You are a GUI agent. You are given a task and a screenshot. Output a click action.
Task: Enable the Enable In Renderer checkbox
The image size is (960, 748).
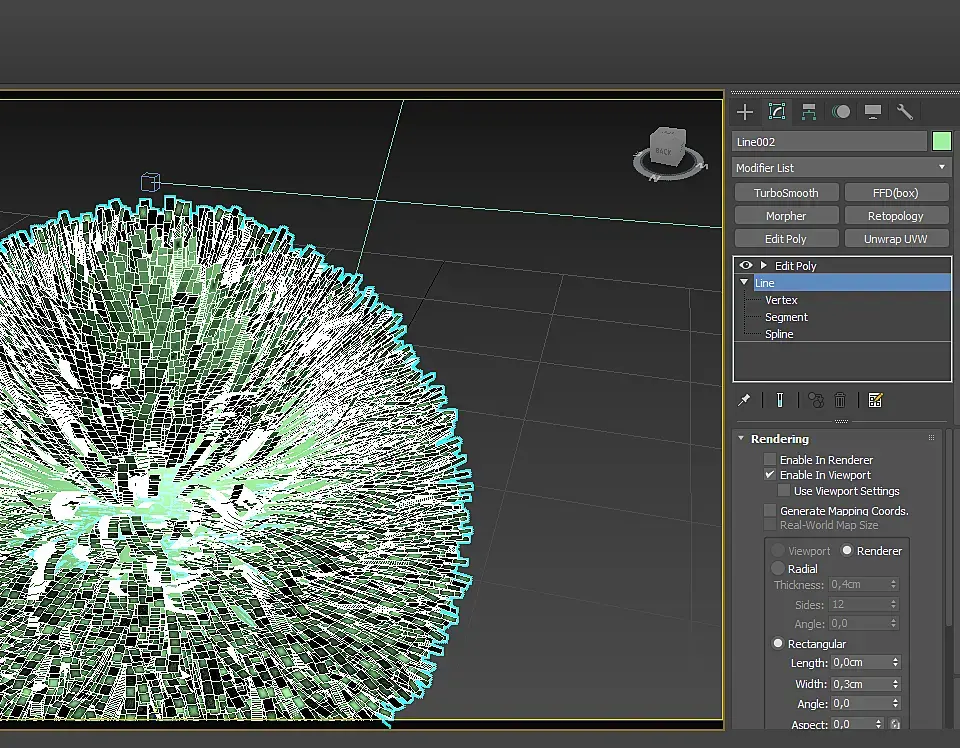tap(770, 460)
